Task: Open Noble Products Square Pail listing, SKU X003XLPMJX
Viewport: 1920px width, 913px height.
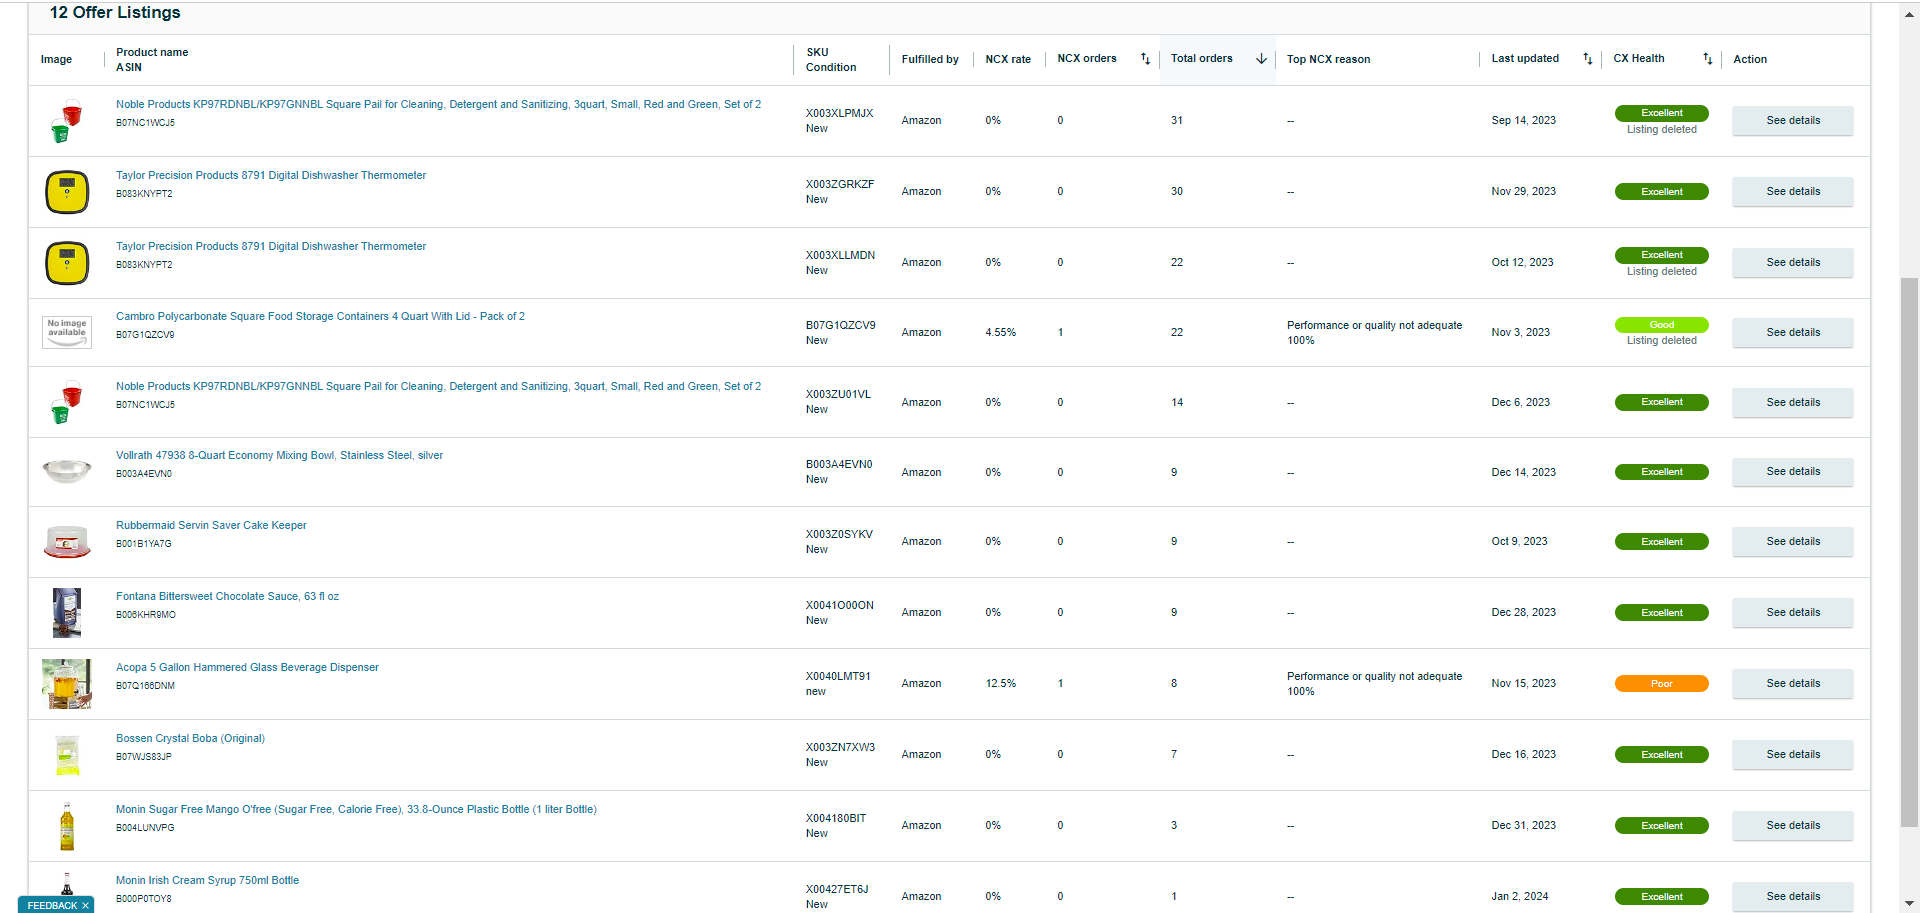Action: tap(438, 104)
